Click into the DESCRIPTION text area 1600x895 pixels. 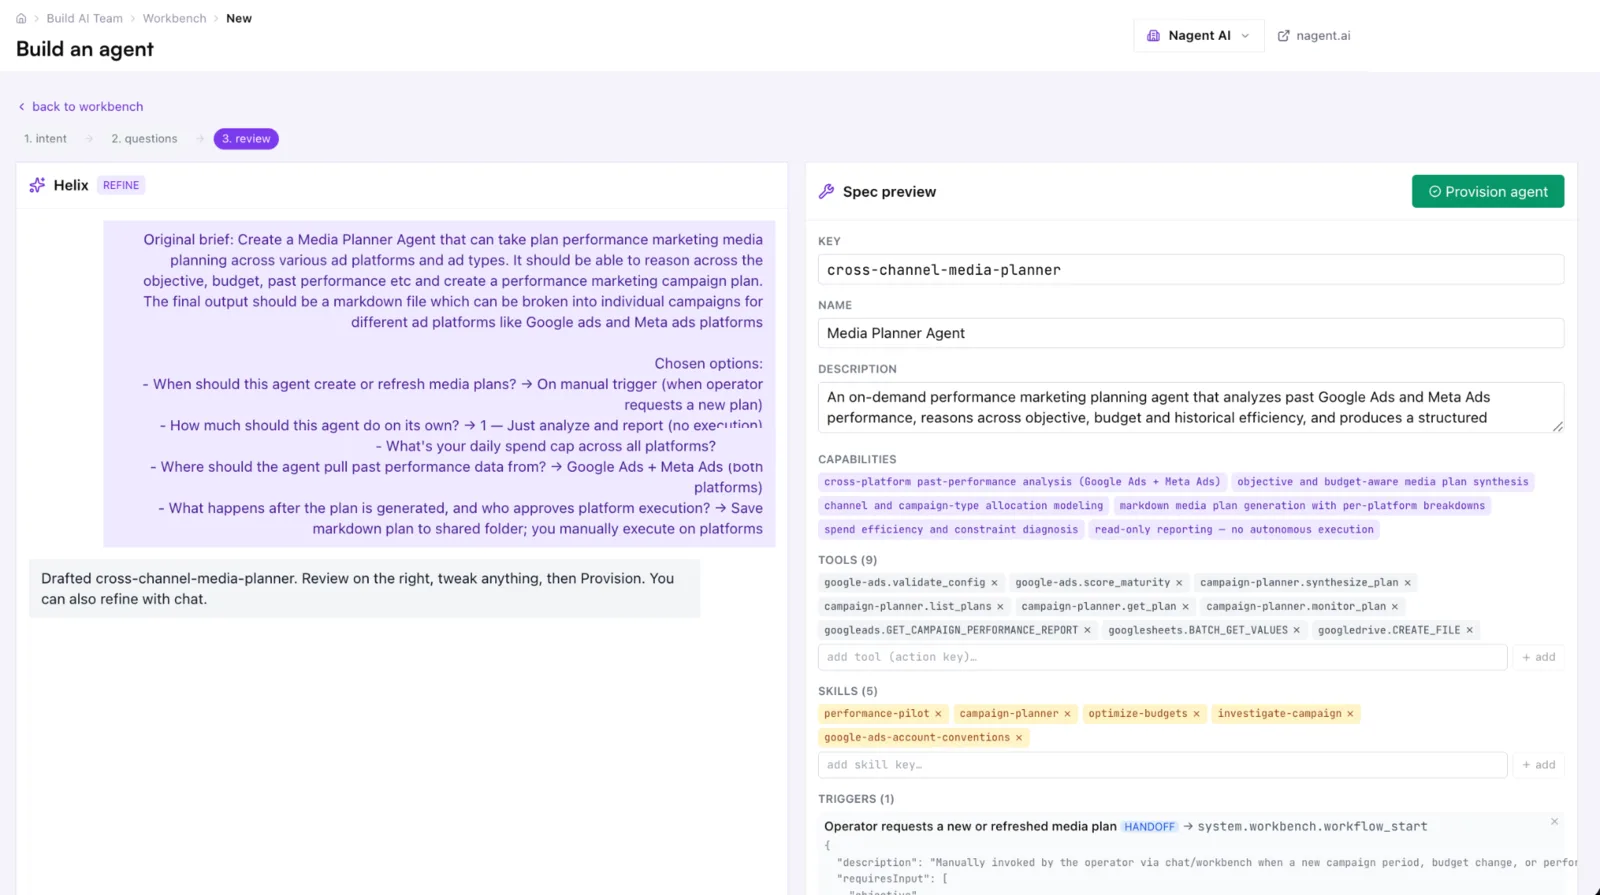1191,408
